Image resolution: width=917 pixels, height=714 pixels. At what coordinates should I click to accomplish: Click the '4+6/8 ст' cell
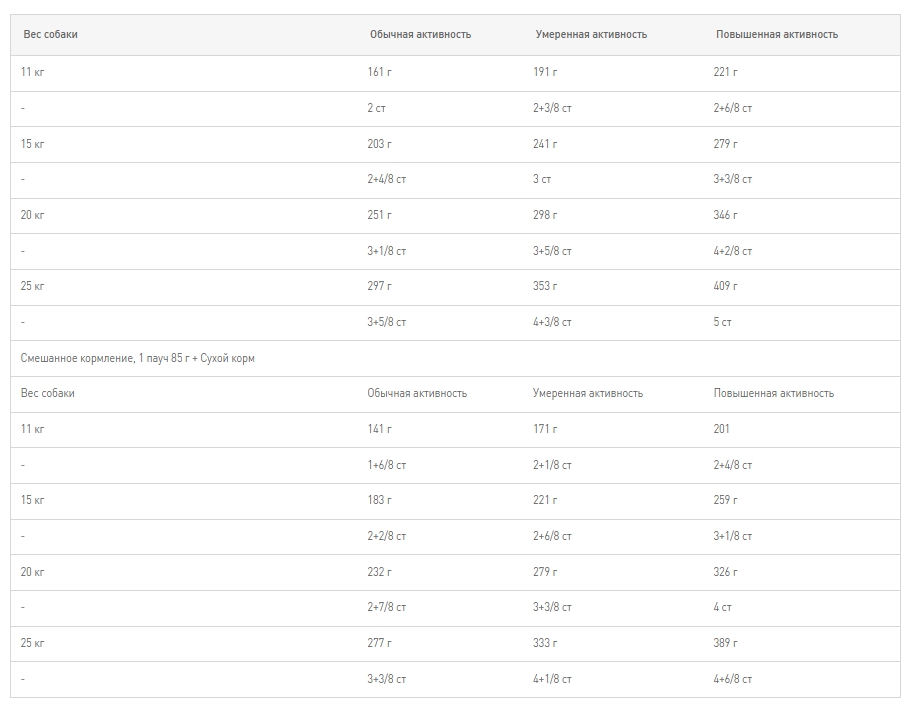tap(732, 679)
